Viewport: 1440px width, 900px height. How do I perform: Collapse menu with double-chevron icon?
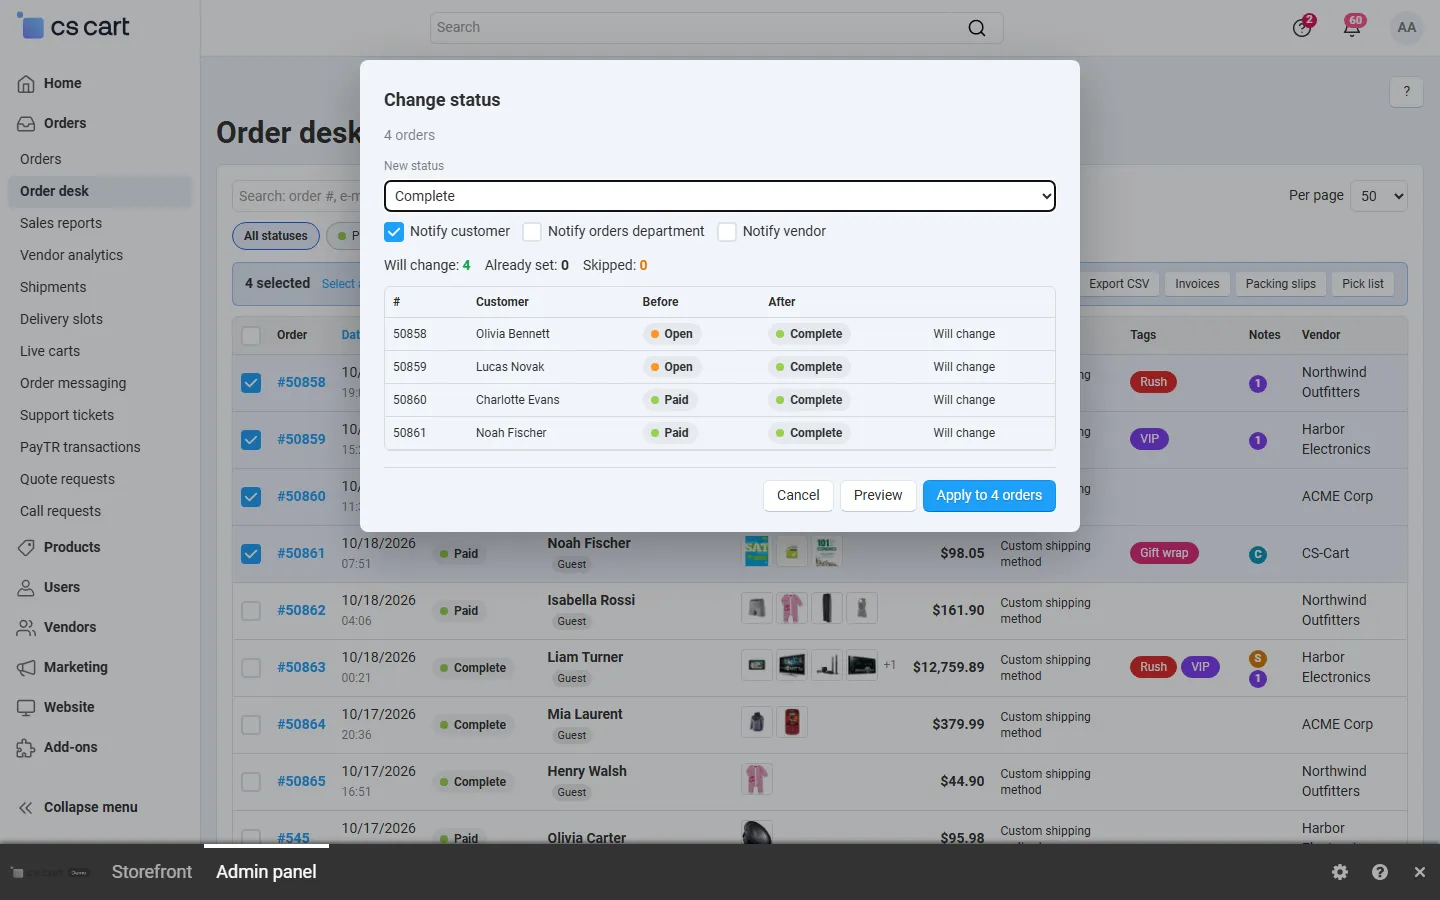pos(26,808)
